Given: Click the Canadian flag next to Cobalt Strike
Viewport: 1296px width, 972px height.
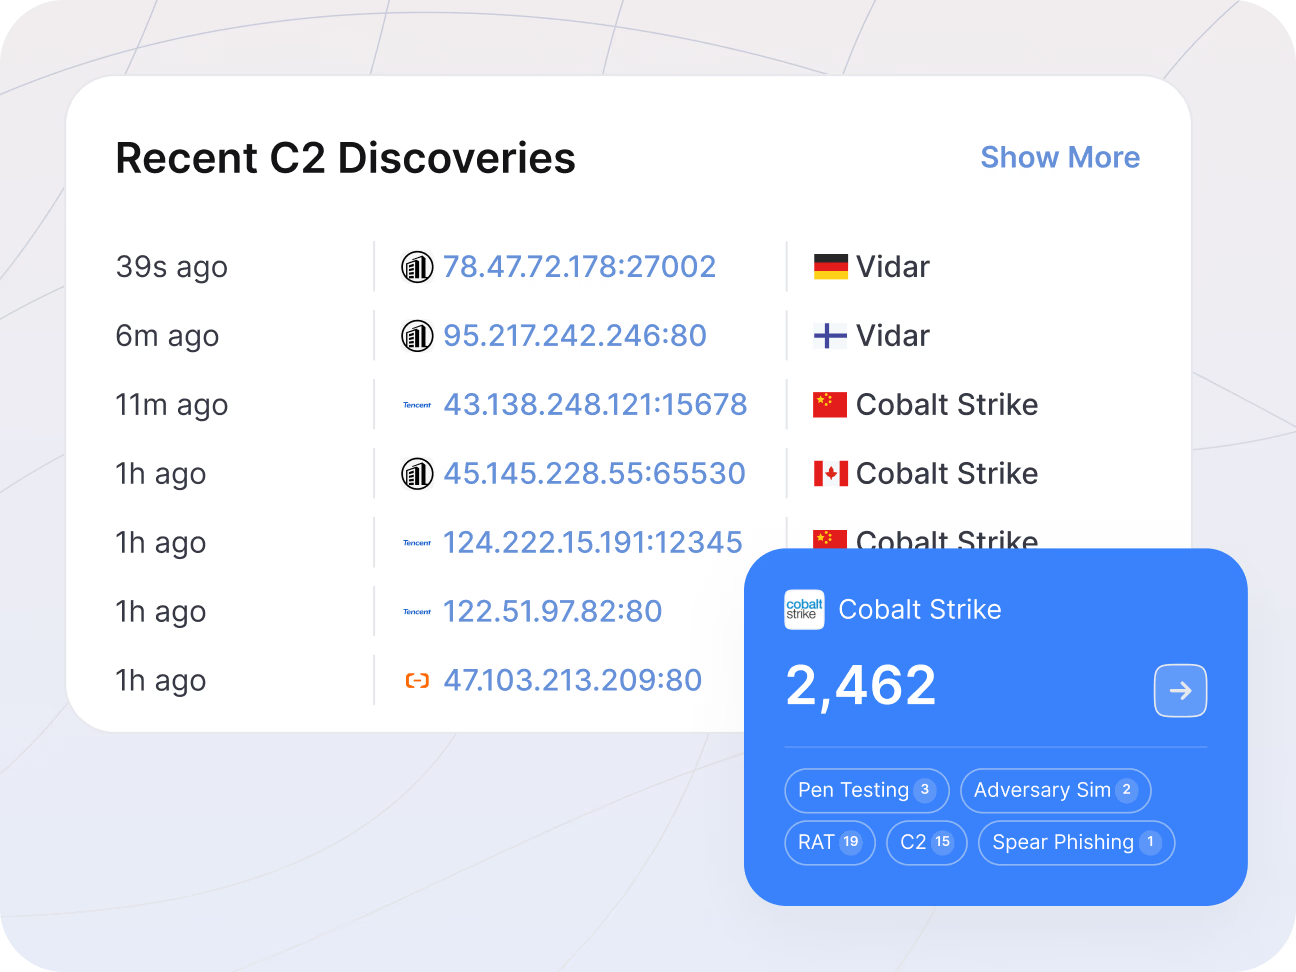Looking at the screenshot, I should pyautogui.click(x=830, y=474).
